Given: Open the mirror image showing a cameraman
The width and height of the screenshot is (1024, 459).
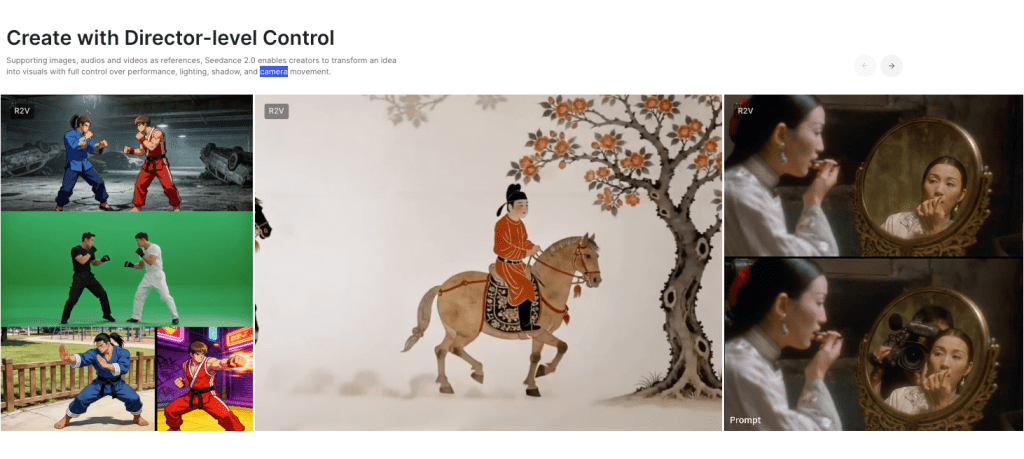Looking at the screenshot, I should (874, 345).
